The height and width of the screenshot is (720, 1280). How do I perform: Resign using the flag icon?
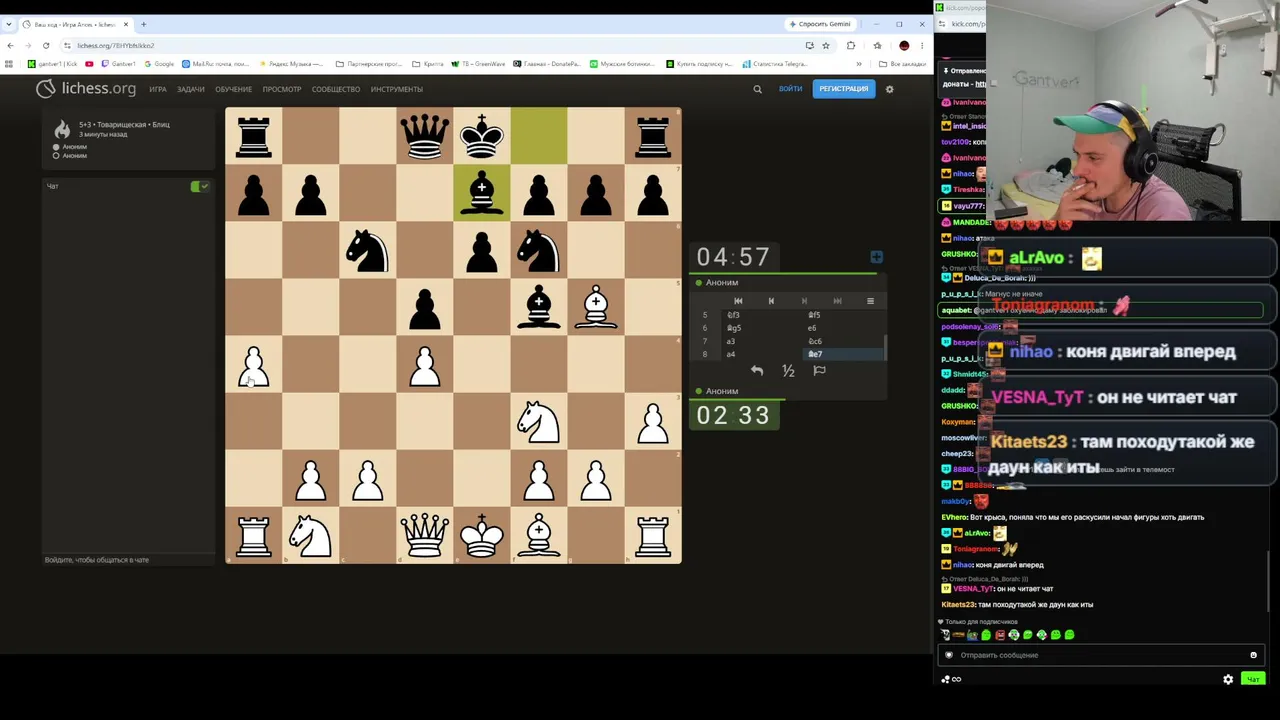819,371
